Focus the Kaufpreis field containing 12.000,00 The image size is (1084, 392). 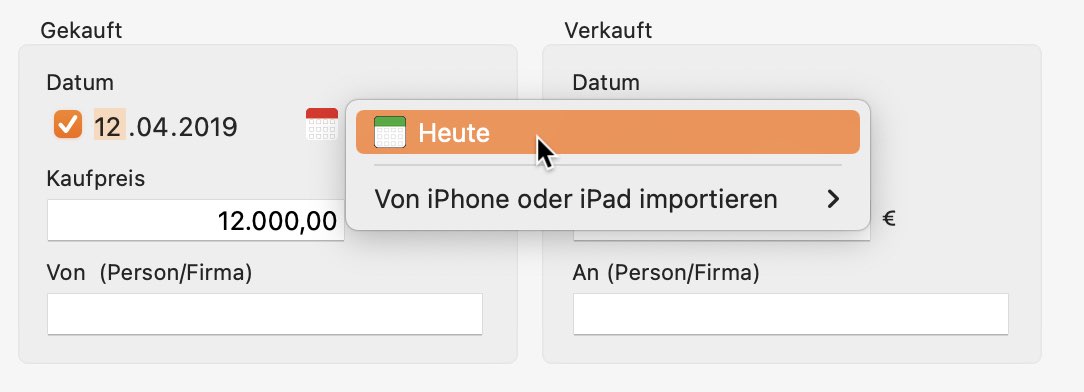(196, 220)
